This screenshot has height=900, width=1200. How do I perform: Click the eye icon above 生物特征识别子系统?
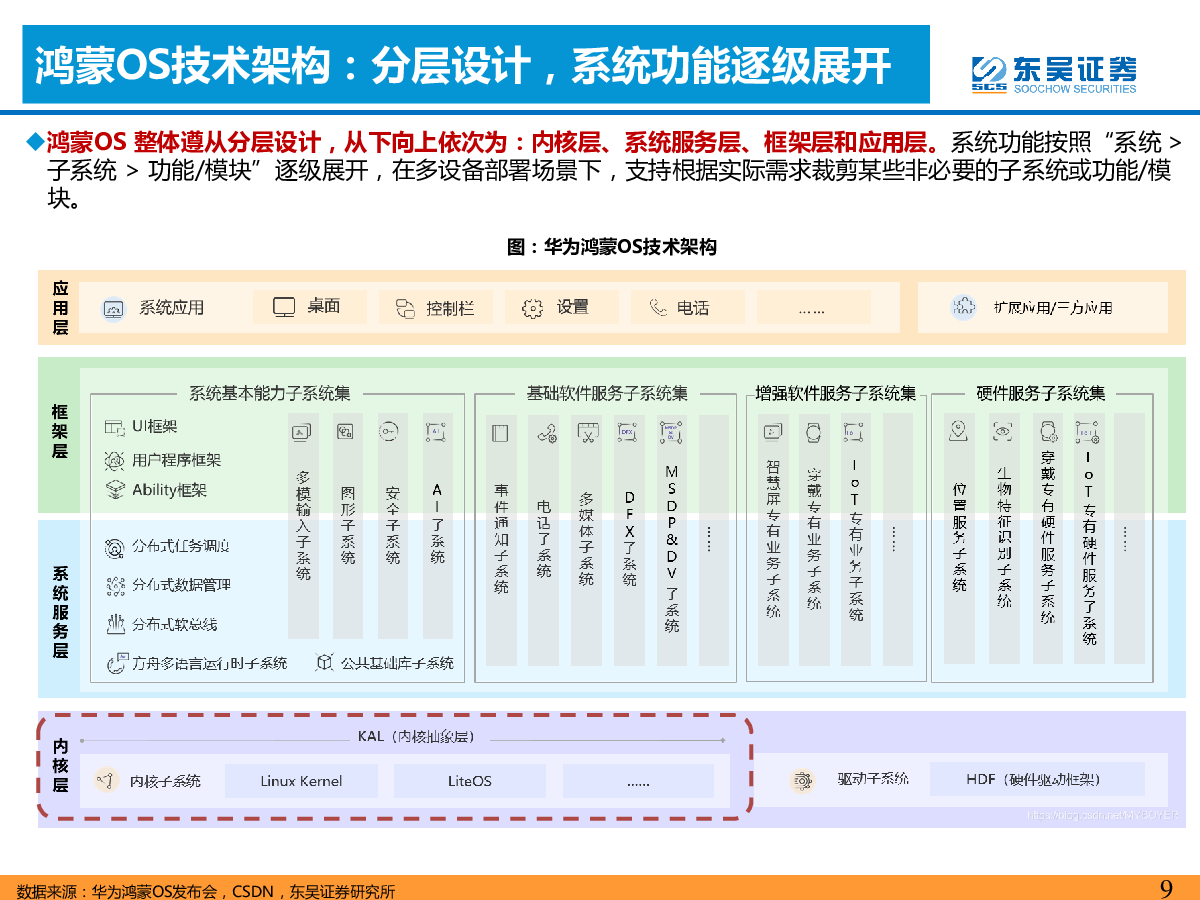(1003, 432)
